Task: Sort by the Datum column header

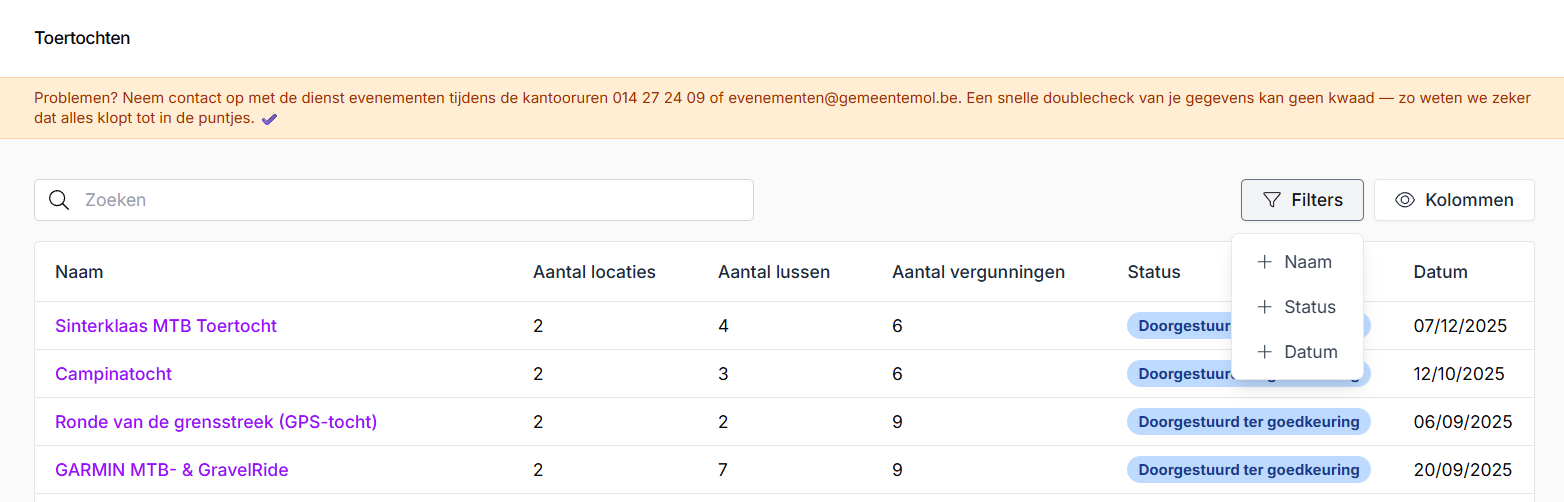Action: point(1440,272)
